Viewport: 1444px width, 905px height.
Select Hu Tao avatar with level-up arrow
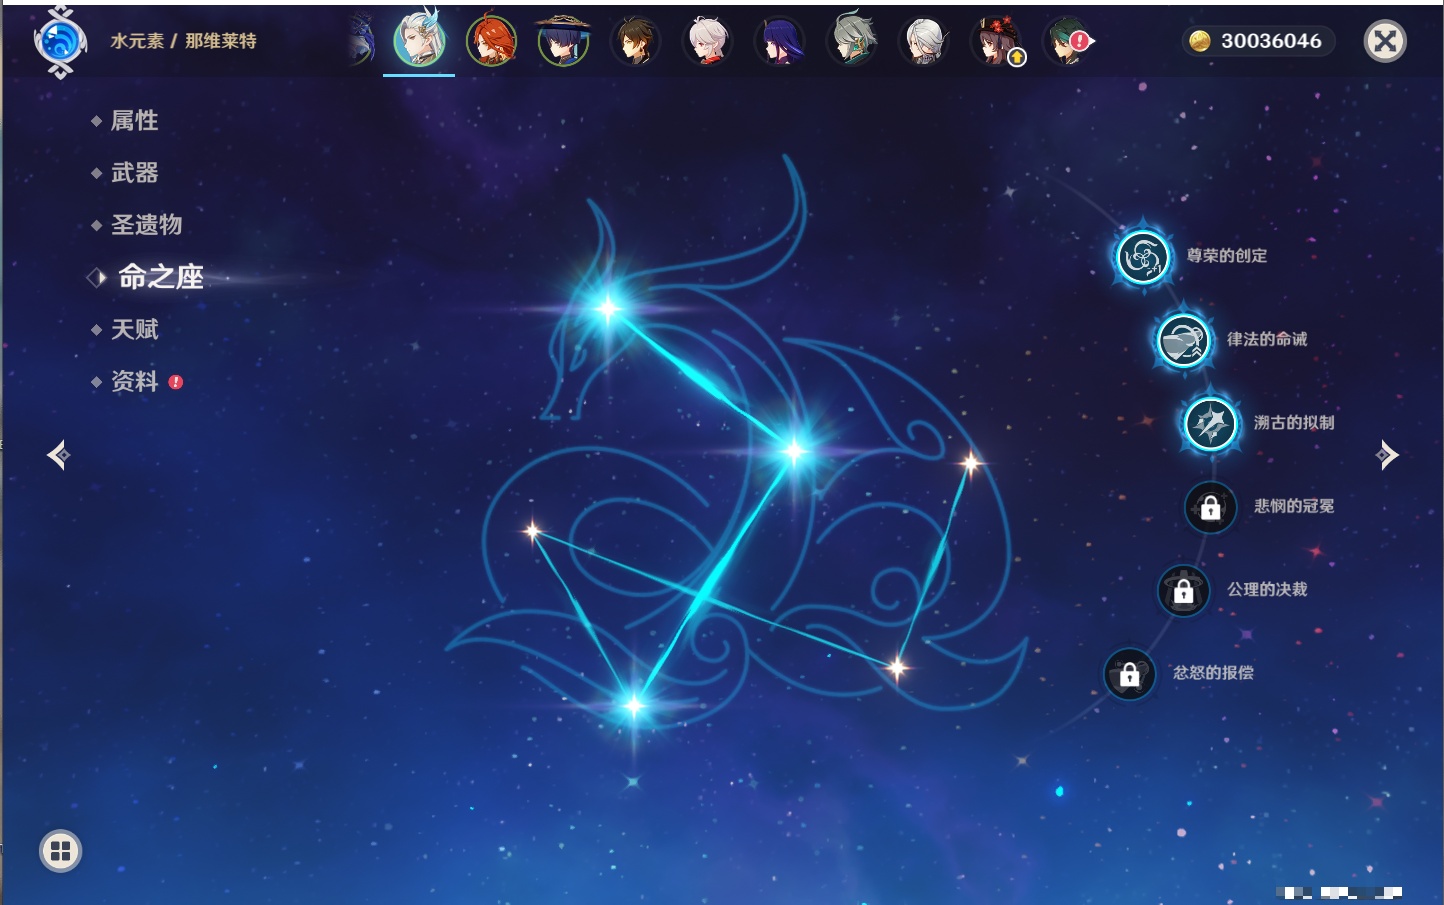tap(996, 41)
